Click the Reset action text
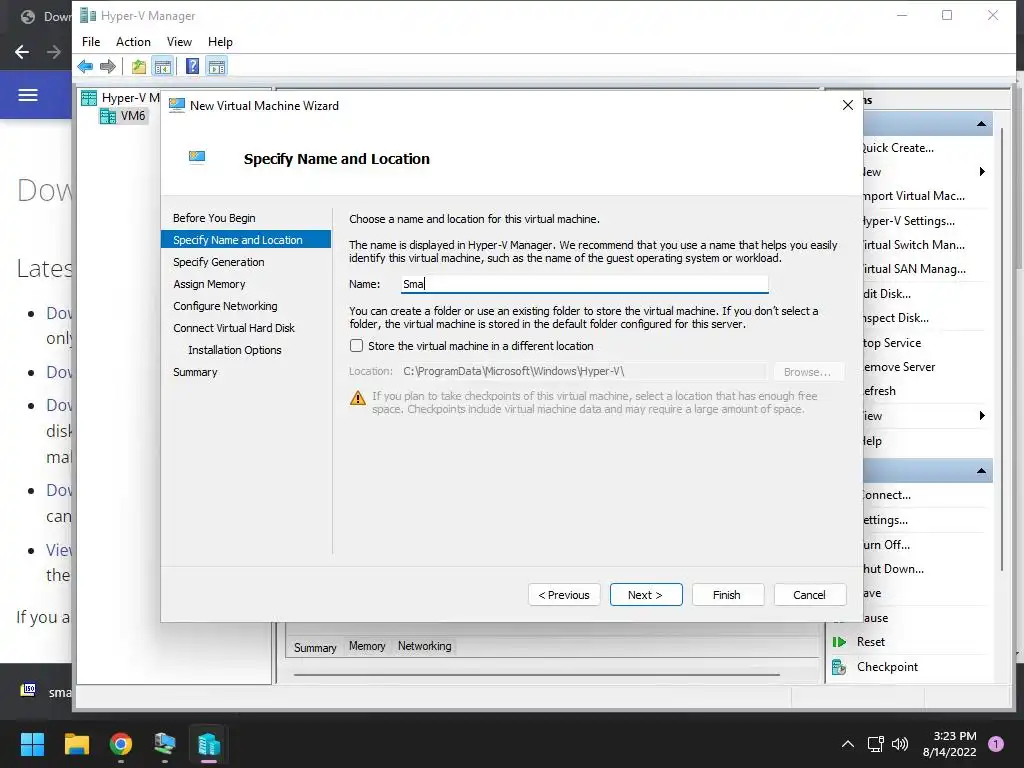The width and height of the screenshot is (1024, 768). coord(871,642)
